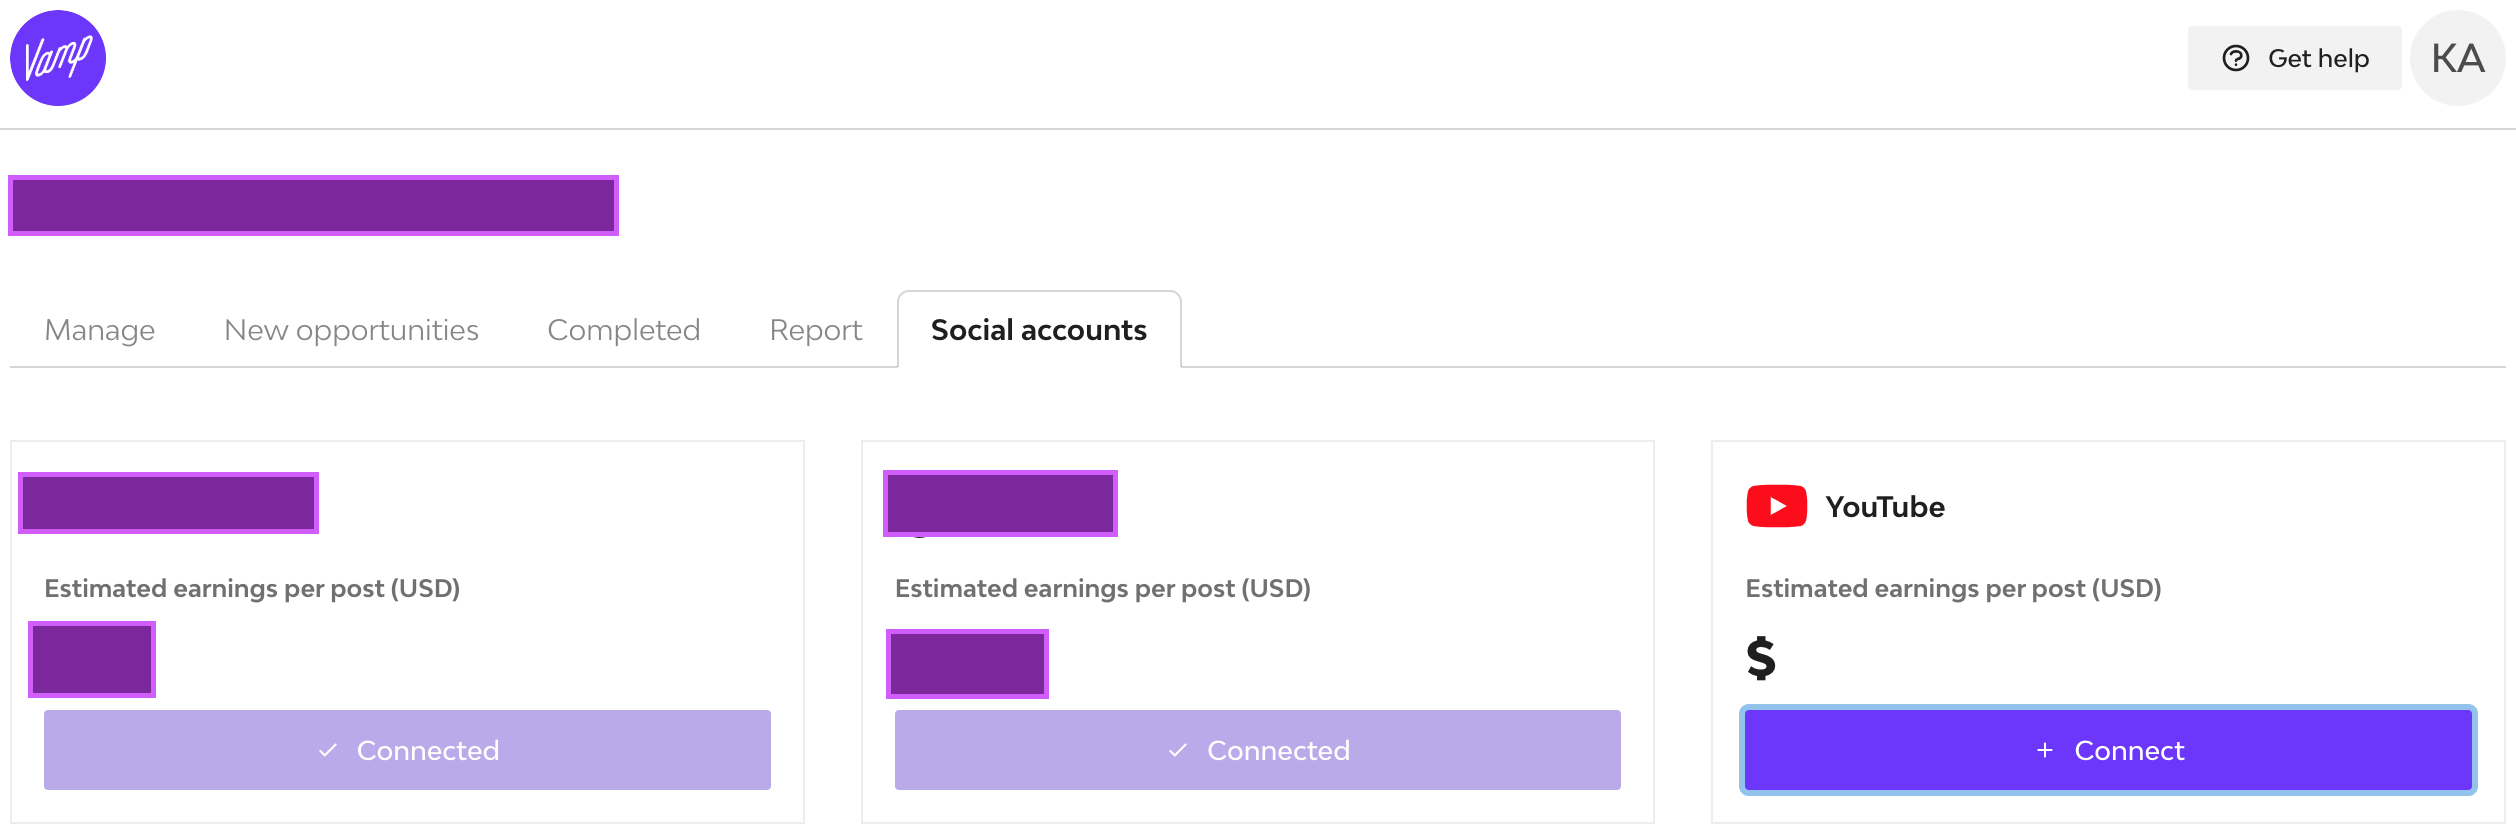
Task: Click the redacted purple page heading
Action: (313, 205)
